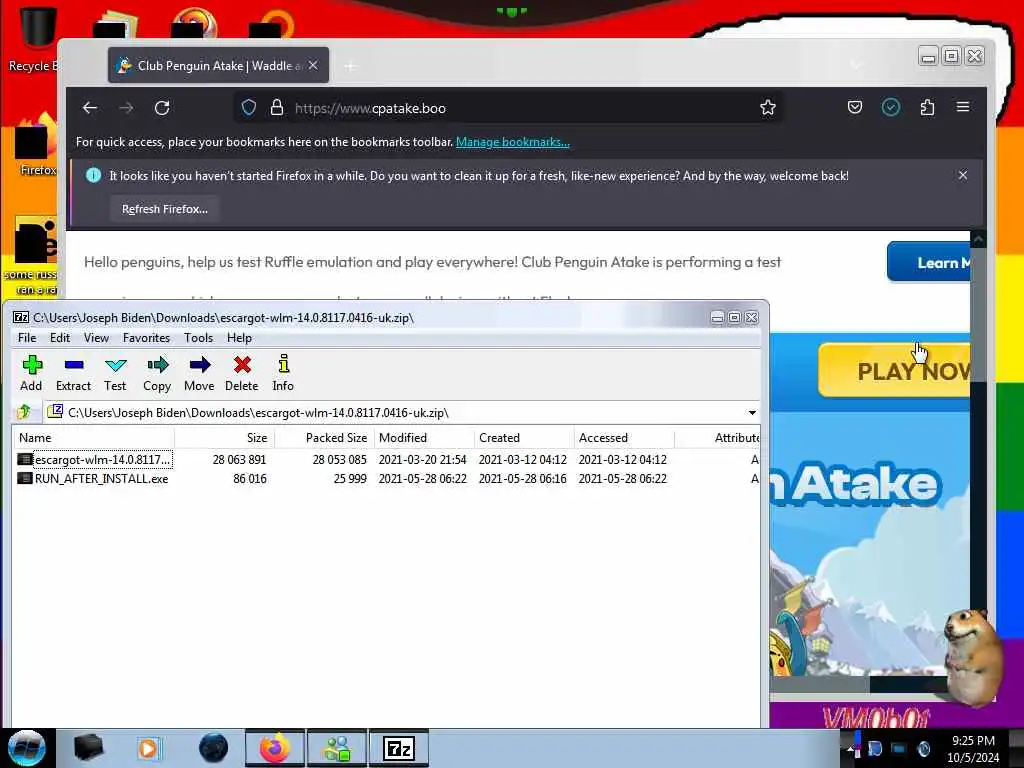Open the globe browser icon on the taskbar
The height and width of the screenshot is (768, 1024).
pyautogui.click(x=213, y=748)
